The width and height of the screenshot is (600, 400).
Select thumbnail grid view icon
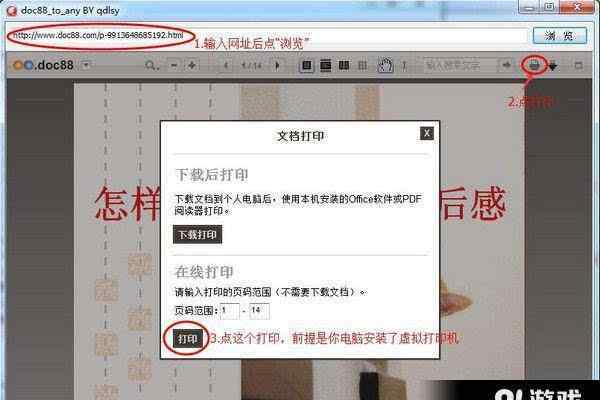tap(362, 66)
